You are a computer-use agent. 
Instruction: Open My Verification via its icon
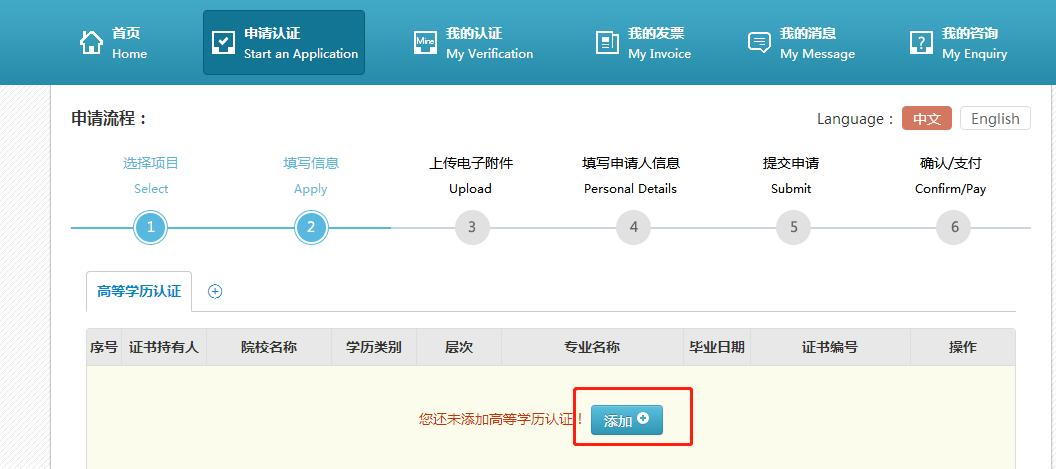(425, 42)
